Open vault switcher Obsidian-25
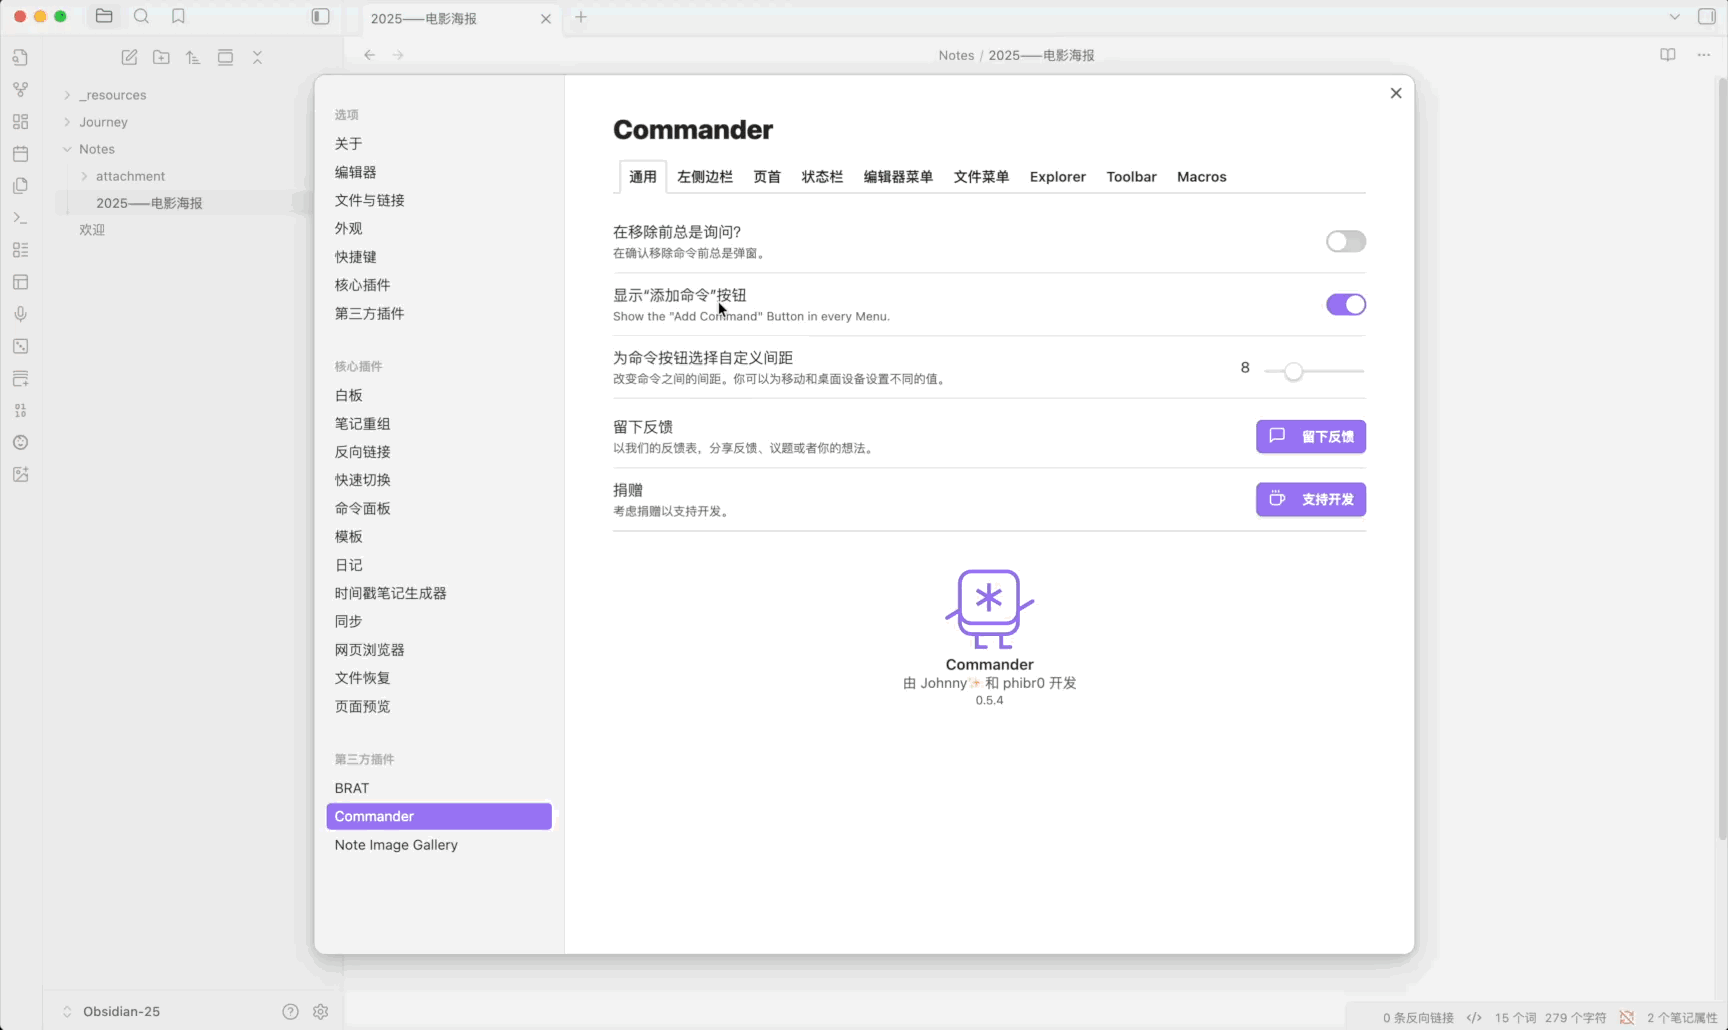This screenshot has height=1030, width=1728. pos(112,1011)
